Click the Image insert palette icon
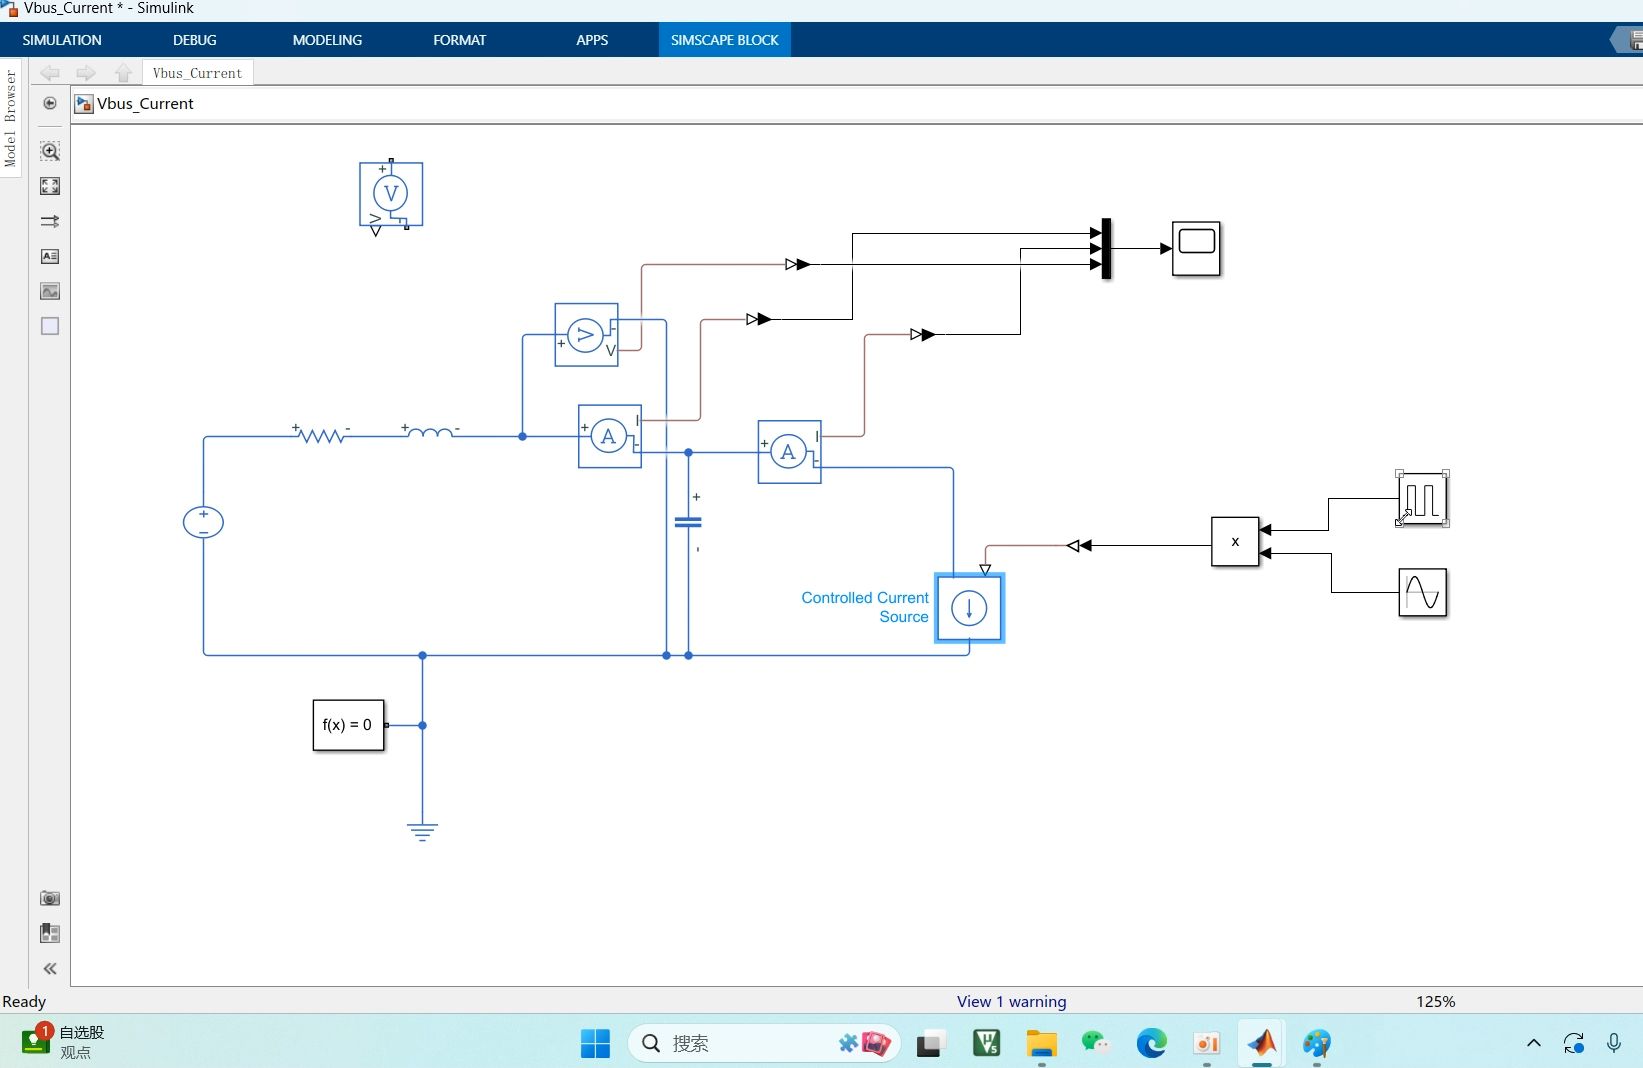This screenshot has height=1068, width=1643. click(50, 292)
